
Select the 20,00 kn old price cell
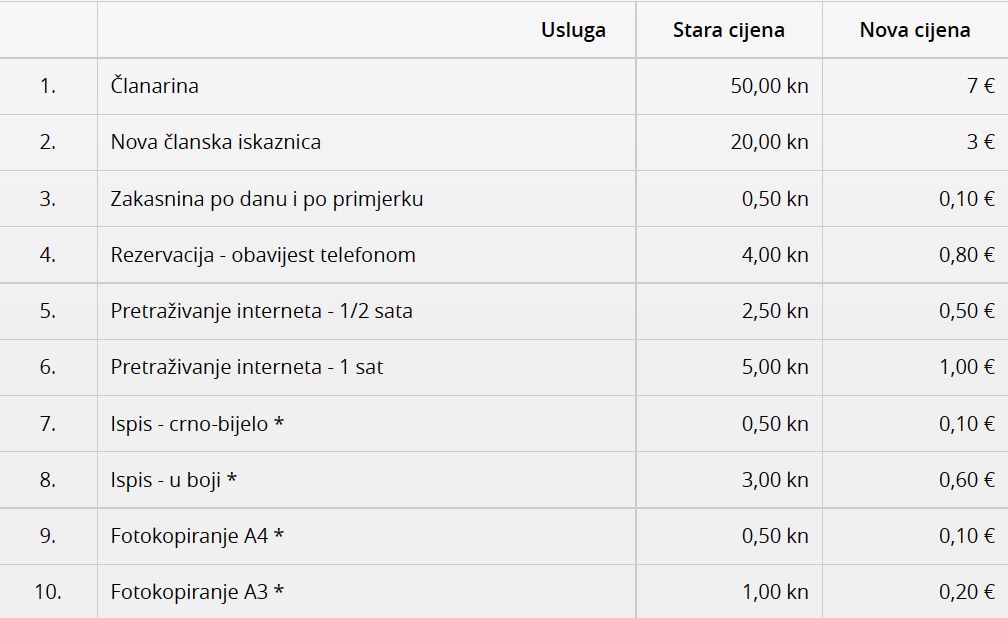(x=769, y=142)
